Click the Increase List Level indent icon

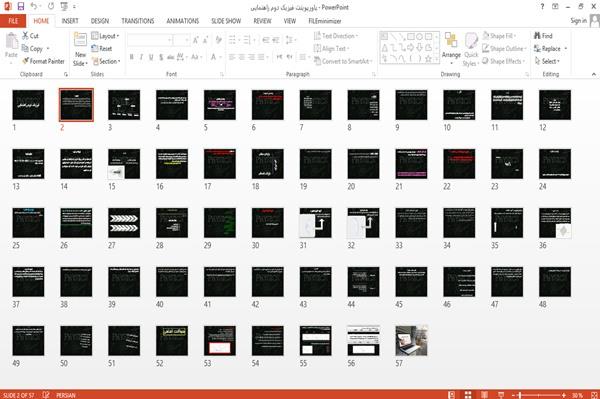(x=276, y=40)
